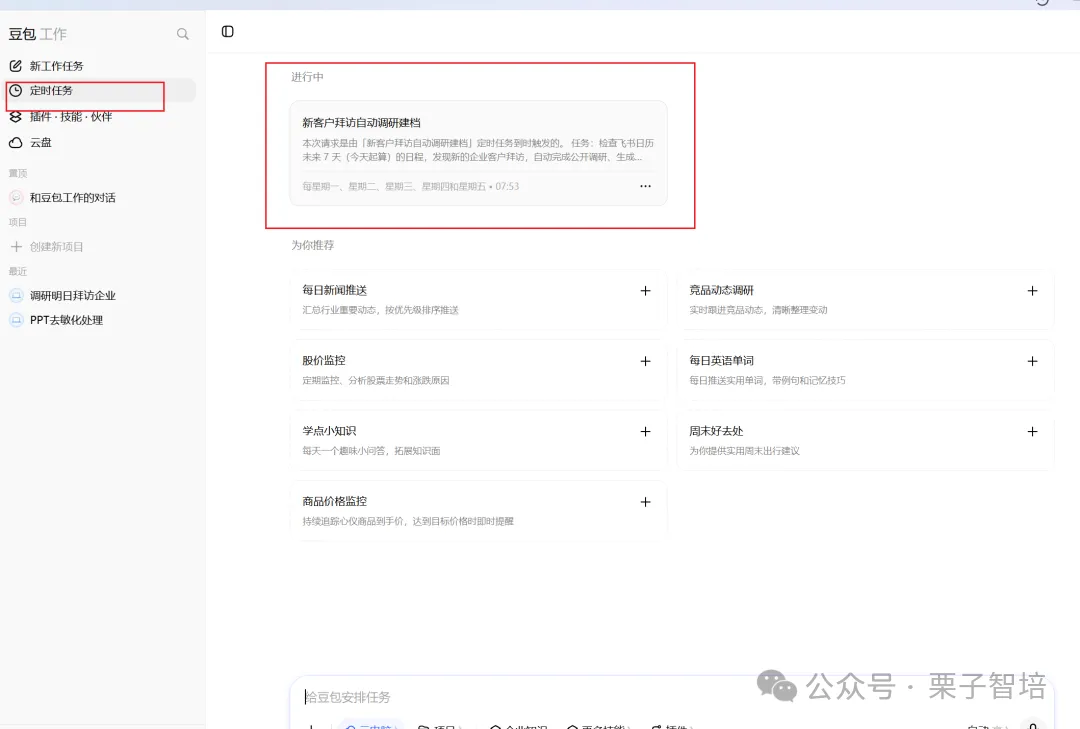The height and width of the screenshot is (729, 1080).
Task: Click the 进行中 section heading
Action: (307, 76)
